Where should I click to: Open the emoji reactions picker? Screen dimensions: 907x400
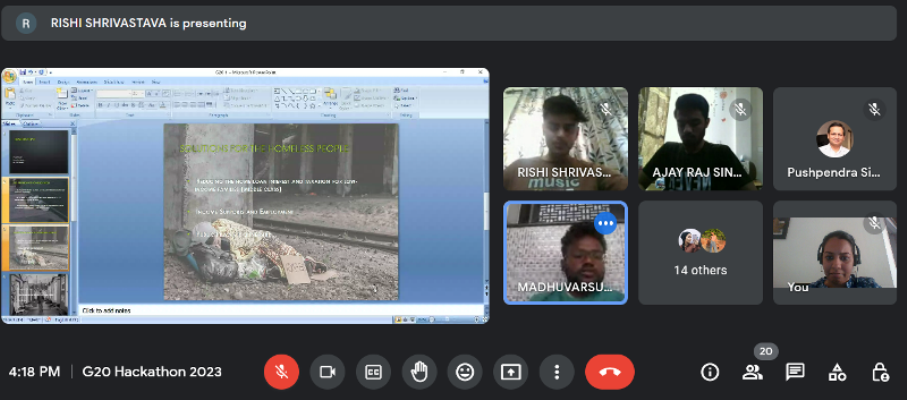coord(465,371)
